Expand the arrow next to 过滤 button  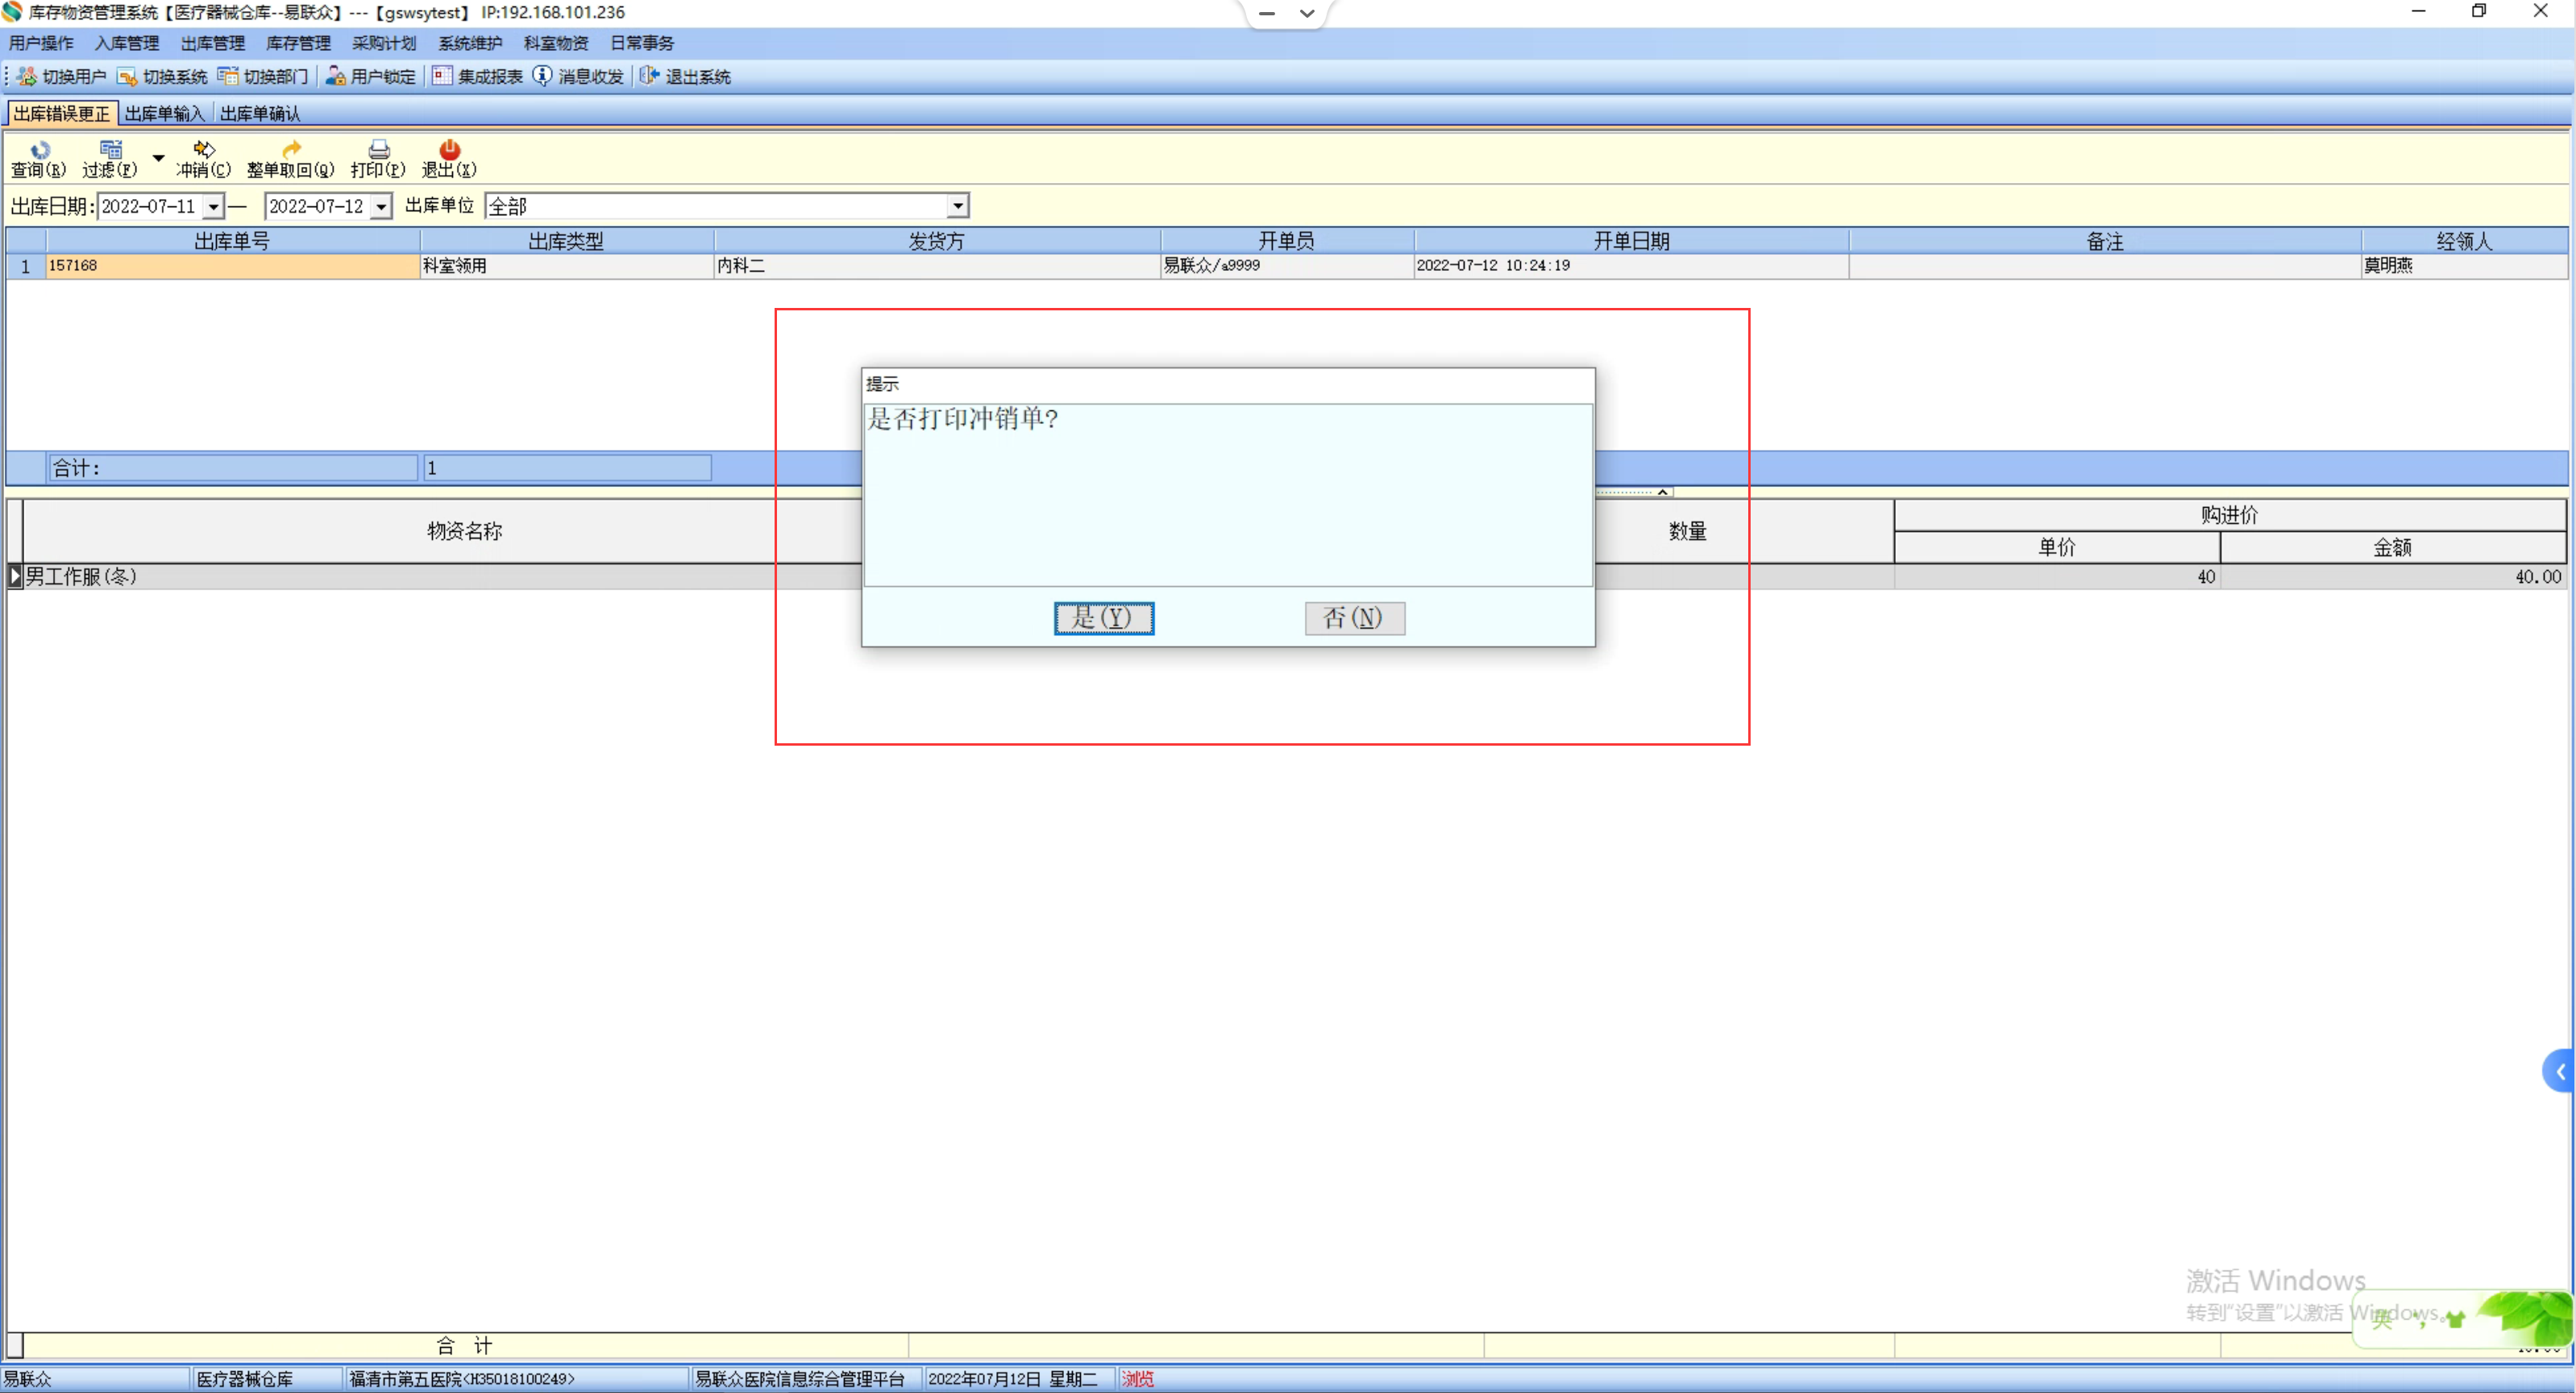[x=158, y=158]
